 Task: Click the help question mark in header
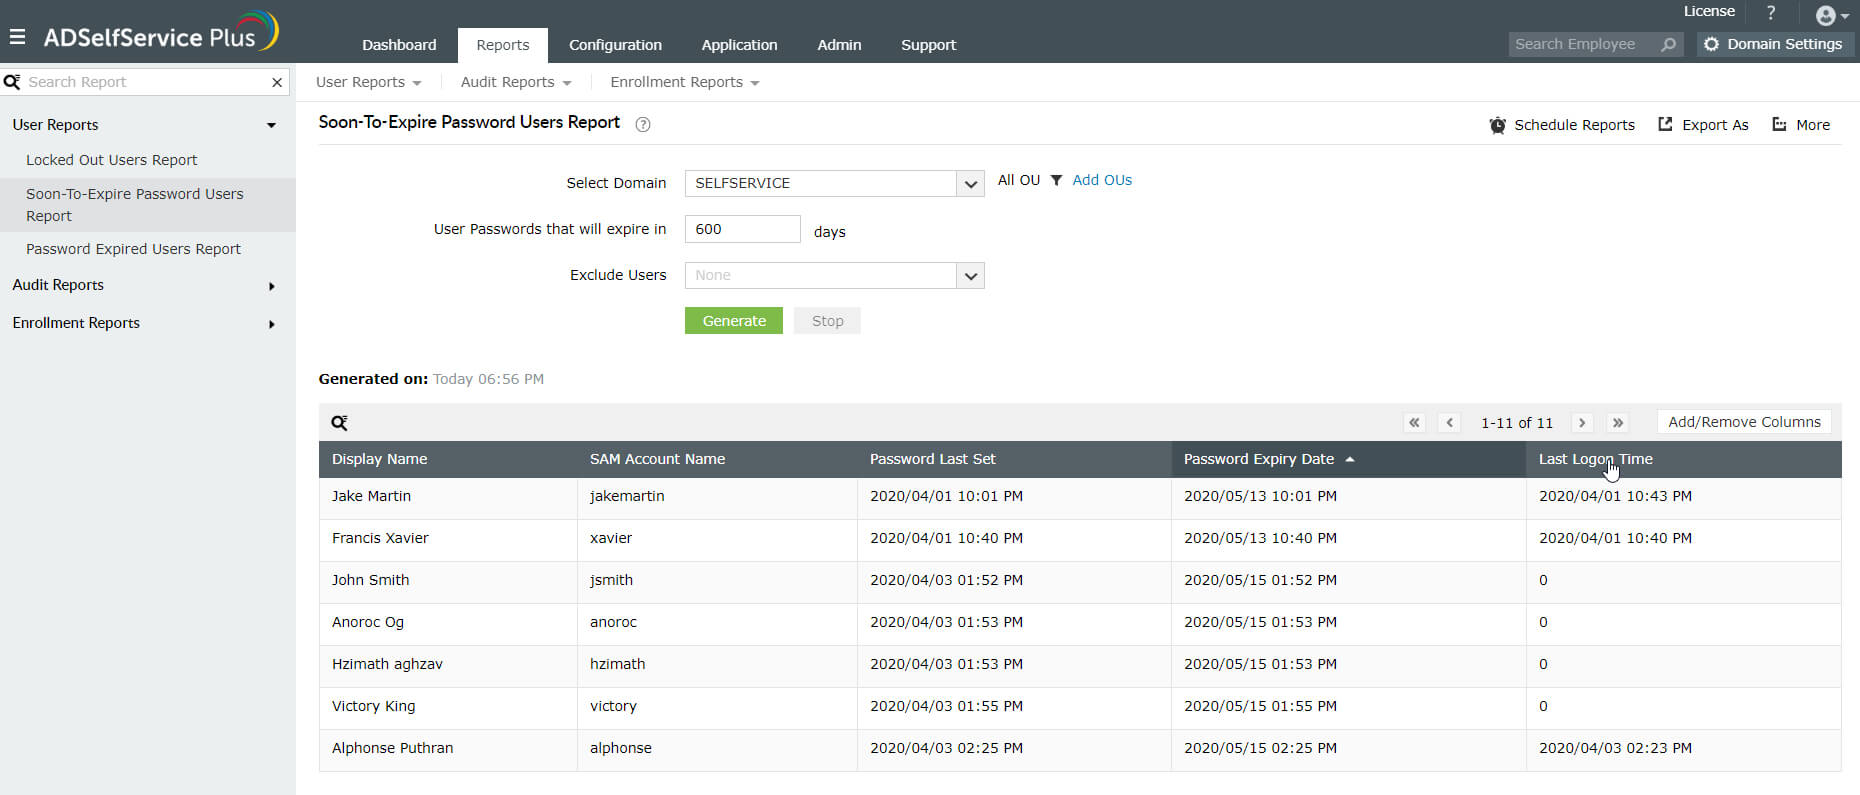1771,13
